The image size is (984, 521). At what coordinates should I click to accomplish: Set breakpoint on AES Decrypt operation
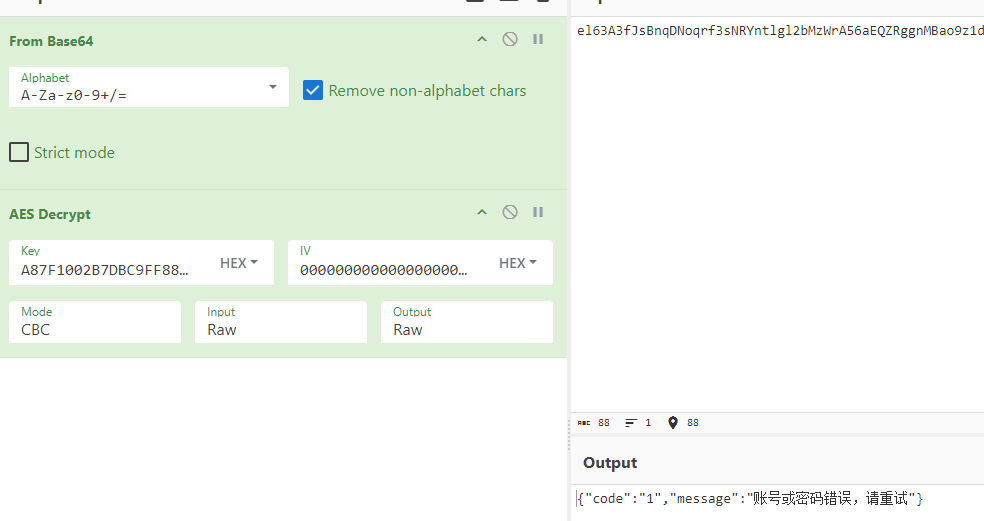click(x=538, y=213)
